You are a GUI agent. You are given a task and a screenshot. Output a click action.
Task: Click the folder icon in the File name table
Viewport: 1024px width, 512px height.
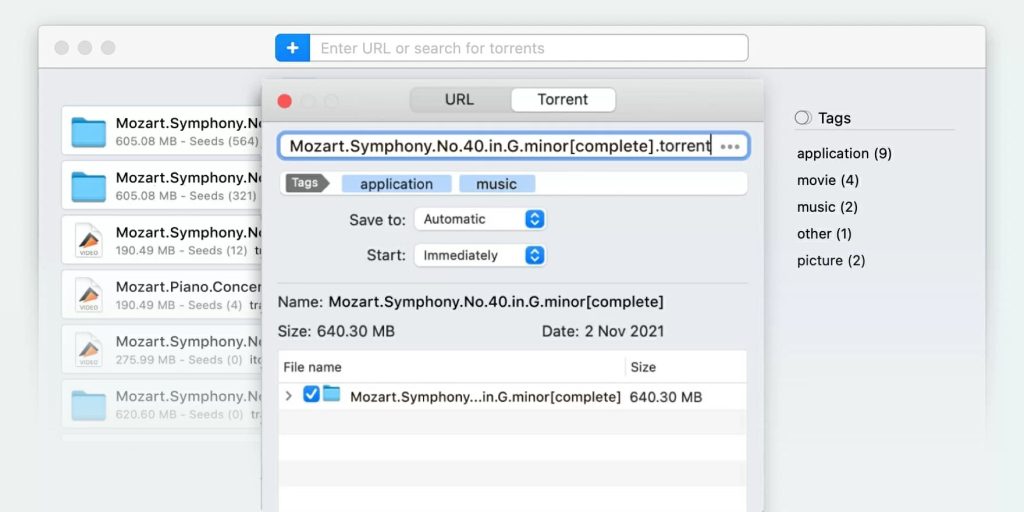pos(332,394)
